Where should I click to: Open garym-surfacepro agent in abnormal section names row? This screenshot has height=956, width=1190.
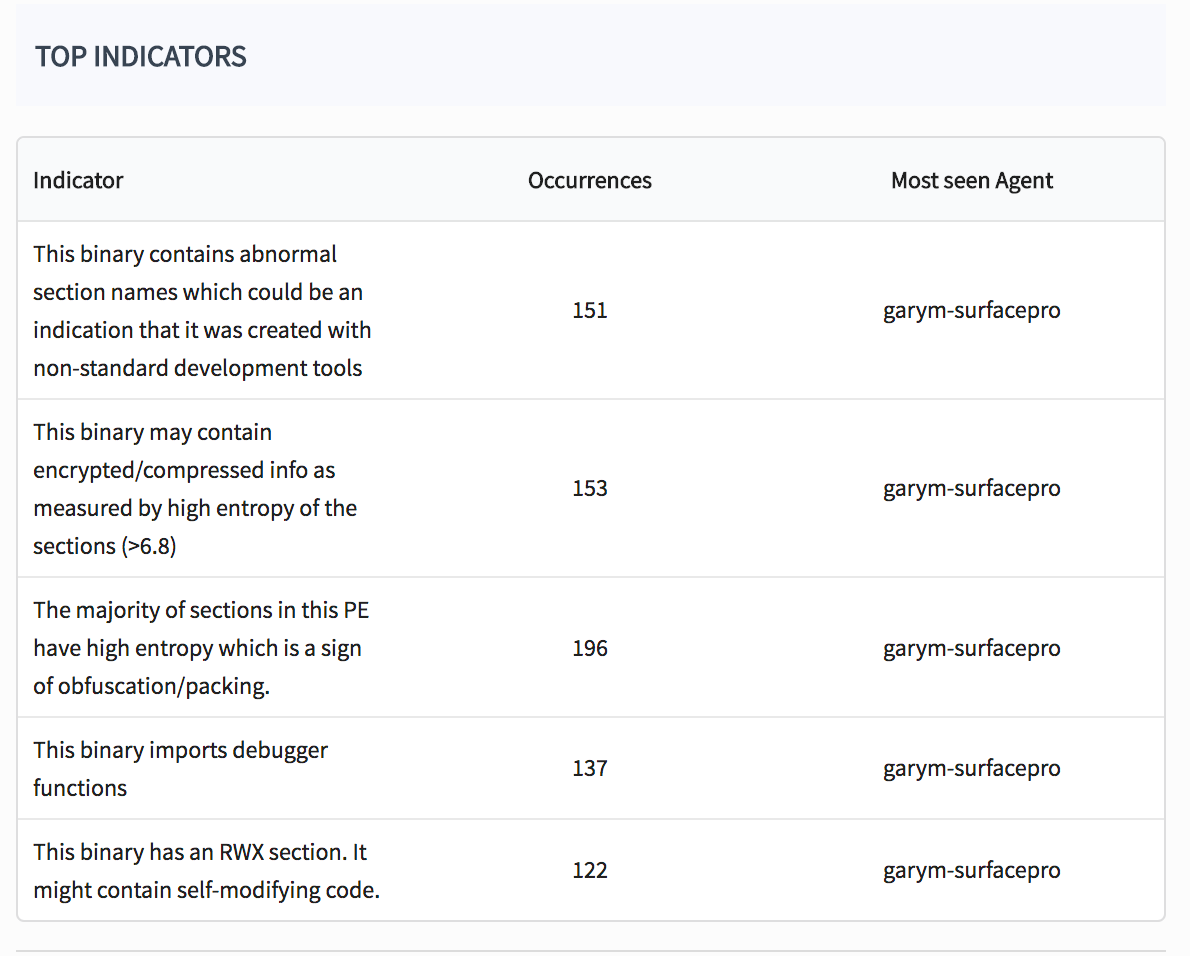[971, 310]
